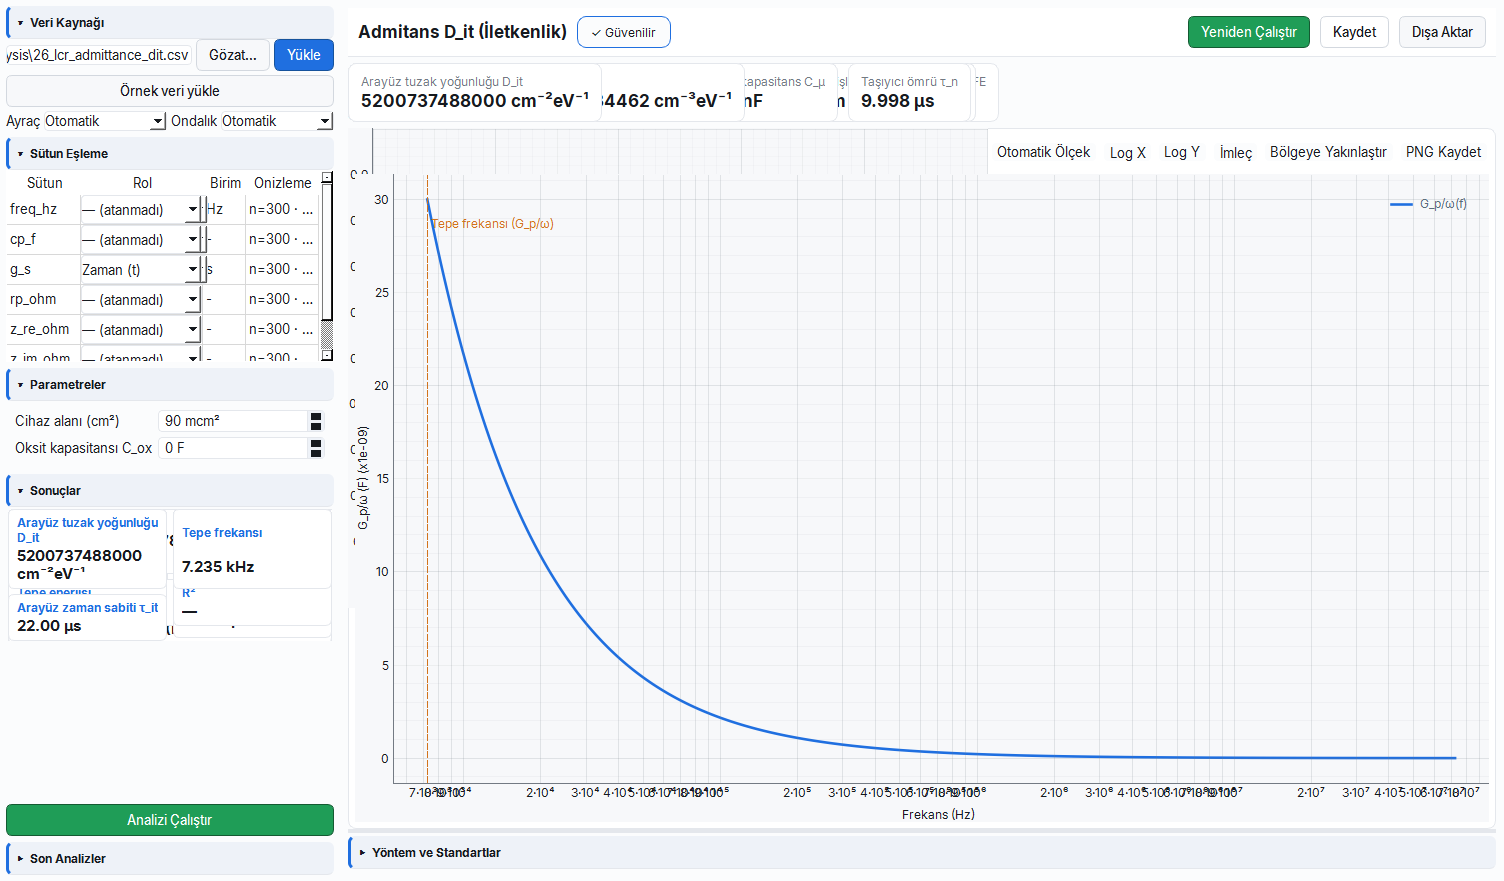Toggle the İmleç cursor mode
This screenshot has width=1504, height=881.
coord(1236,153)
